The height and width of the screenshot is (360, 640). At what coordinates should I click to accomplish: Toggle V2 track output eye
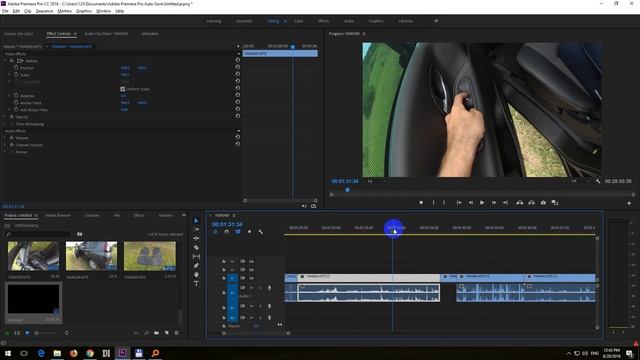click(251, 270)
